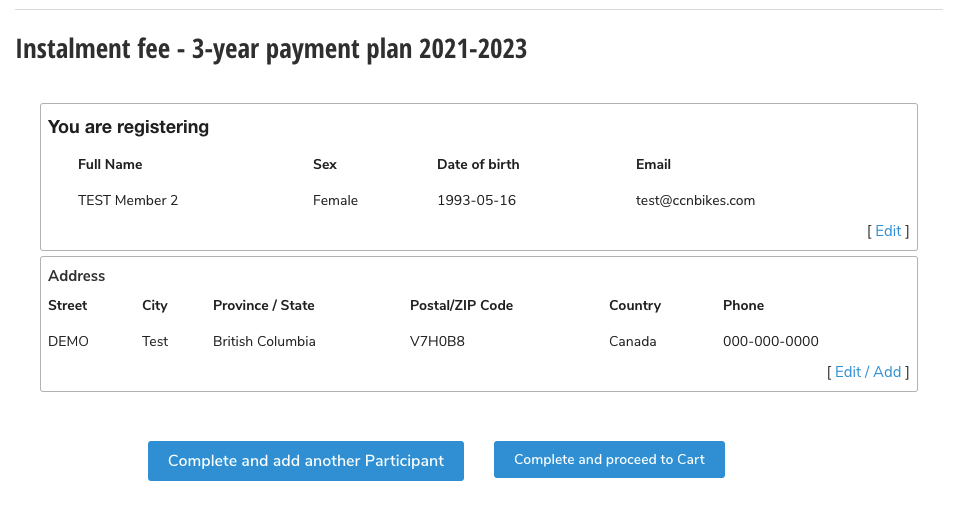Click the phone number 000-000-0000
The height and width of the screenshot is (511, 954).
pos(770,341)
